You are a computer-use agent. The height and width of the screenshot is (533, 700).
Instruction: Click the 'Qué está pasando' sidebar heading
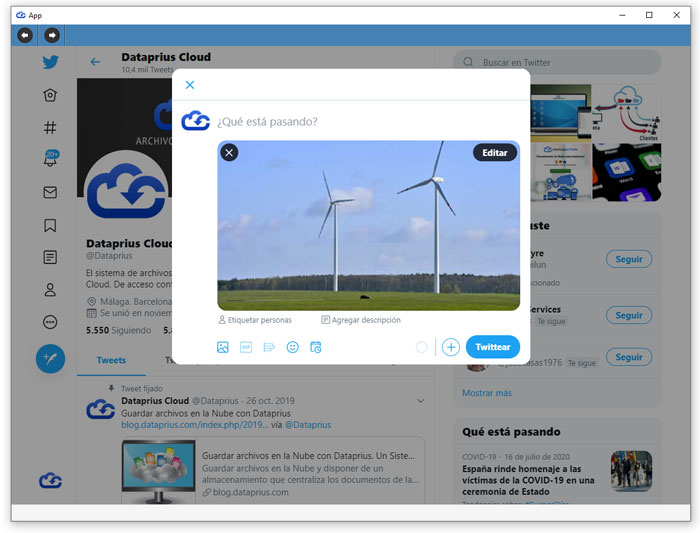(x=511, y=432)
